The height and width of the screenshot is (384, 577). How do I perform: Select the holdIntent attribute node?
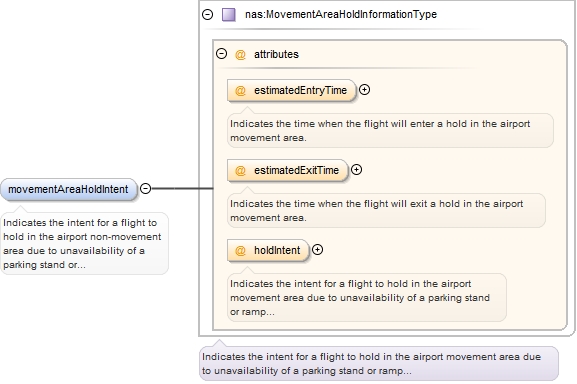268,250
